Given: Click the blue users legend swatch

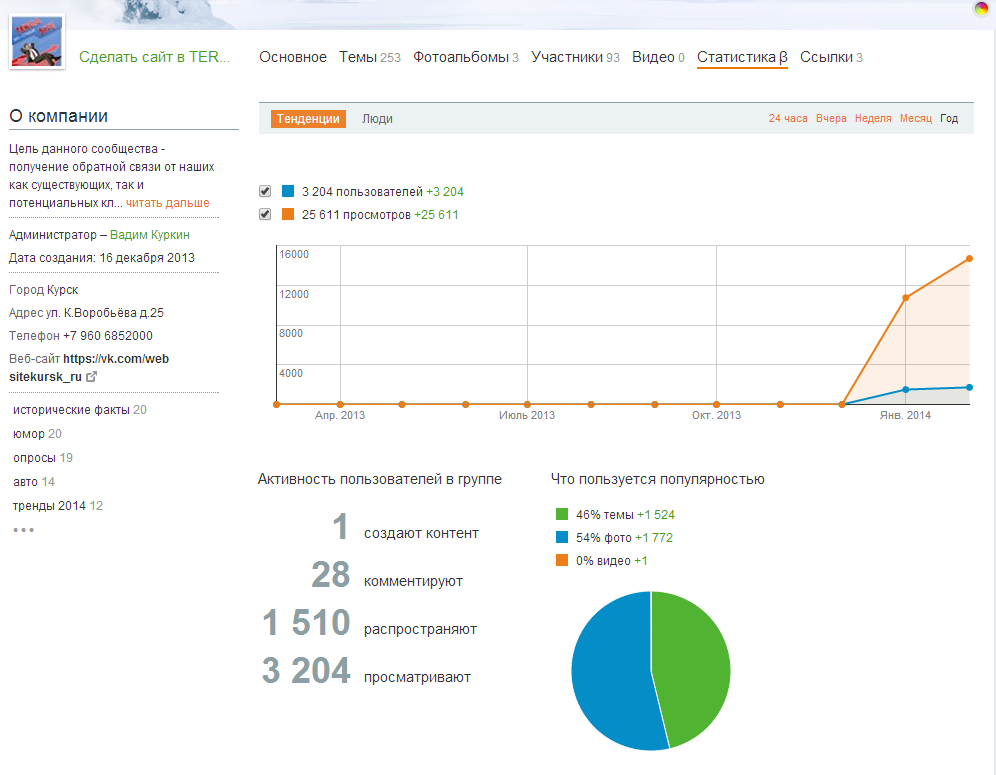Looking at the screenshot, I should point(288,191).
